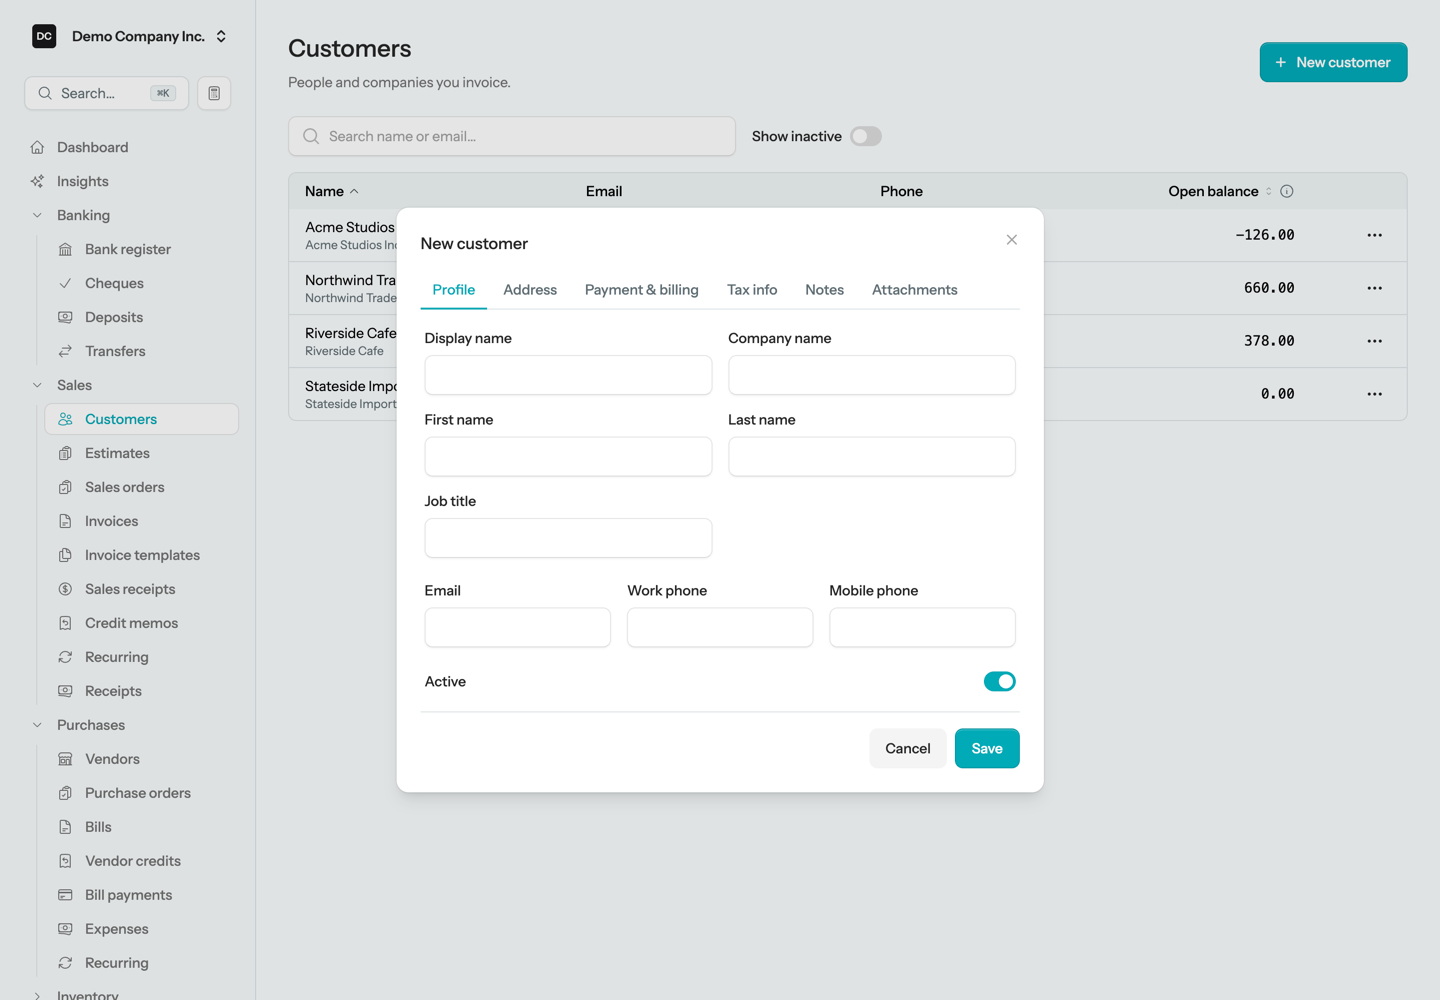Click the Estimates document icon
The width and height of the screenshot is (1440, 1000).
pyautogui.click(x=65, y=453)
